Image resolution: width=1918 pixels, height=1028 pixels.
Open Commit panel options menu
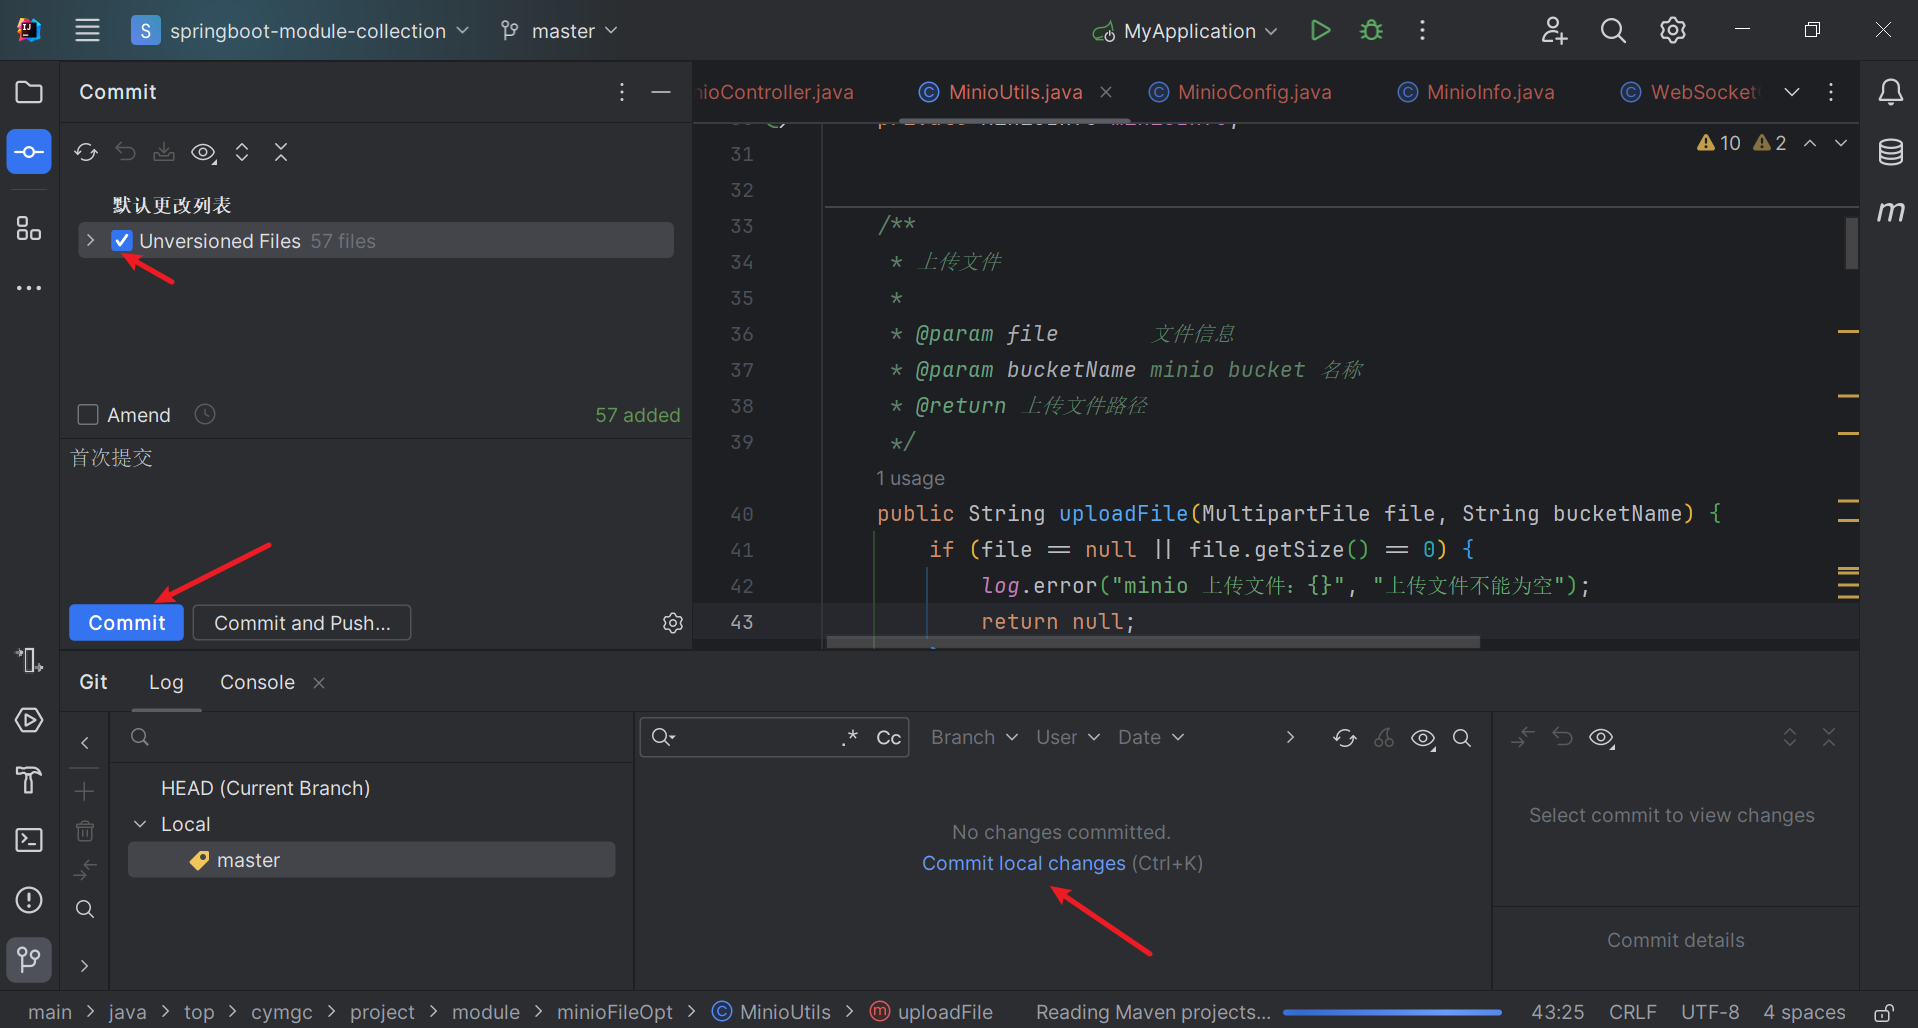[622, 92]
